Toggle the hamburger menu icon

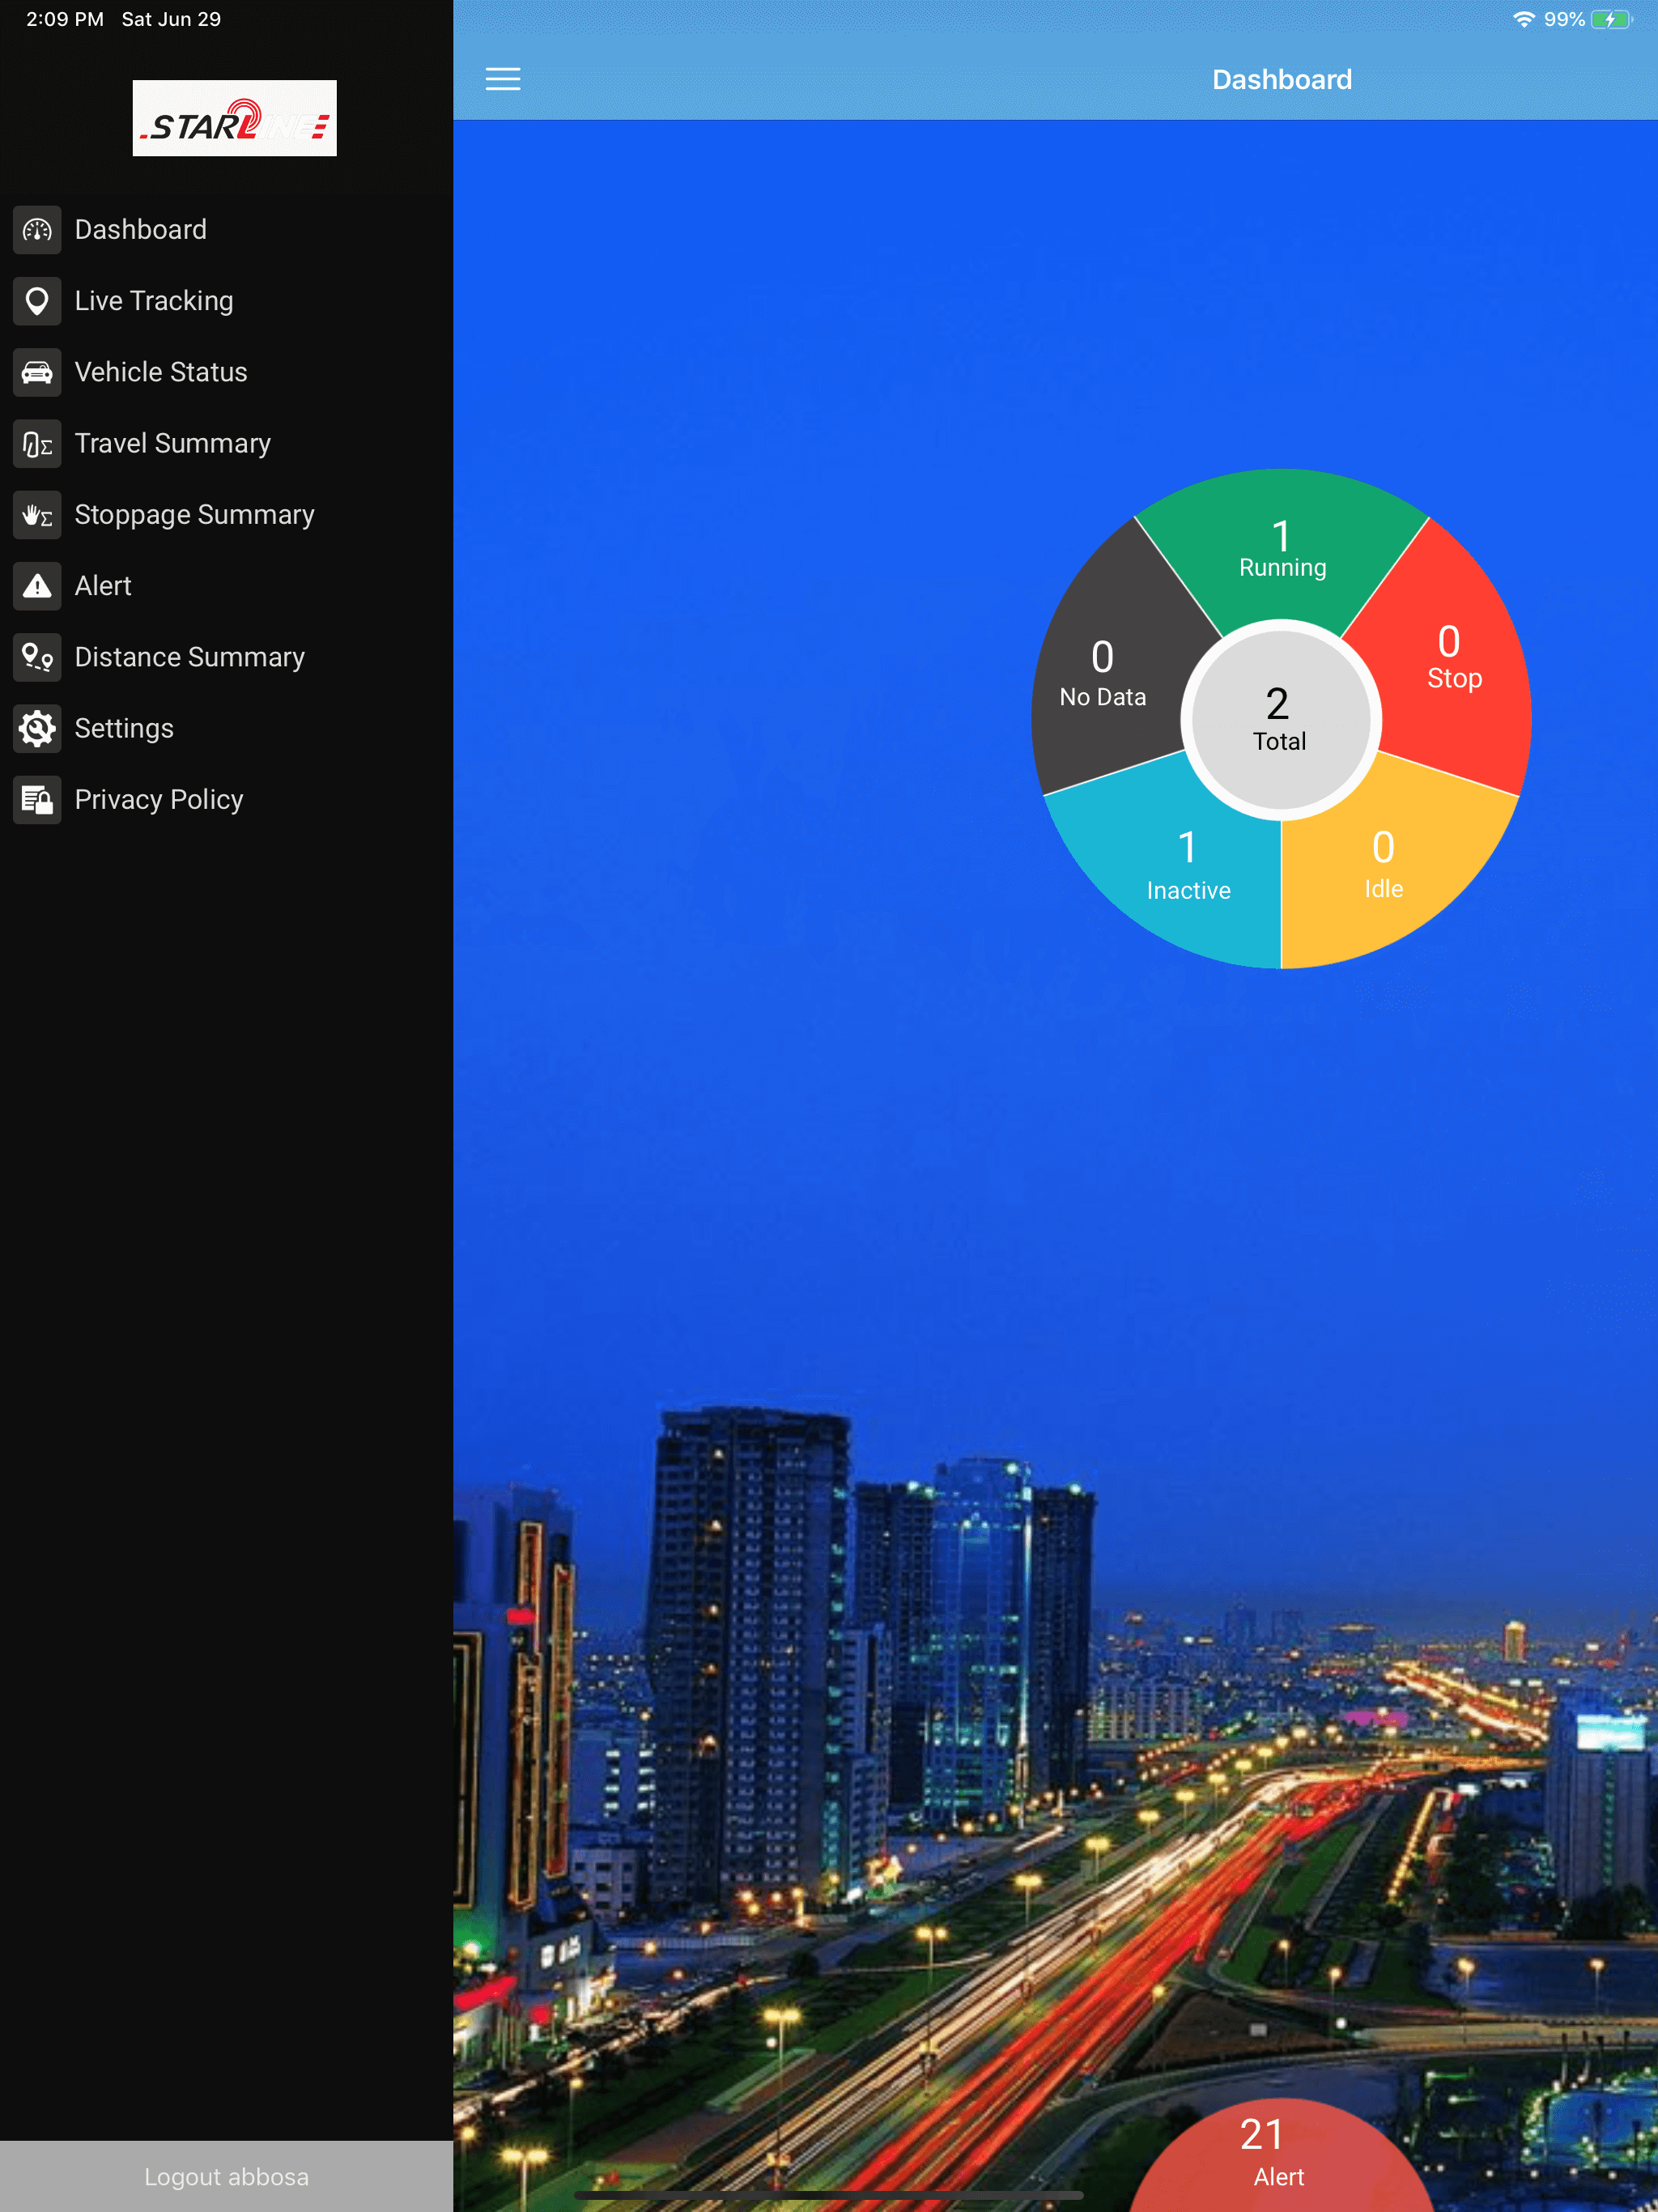pyautogui.click(x=503, y=79)
